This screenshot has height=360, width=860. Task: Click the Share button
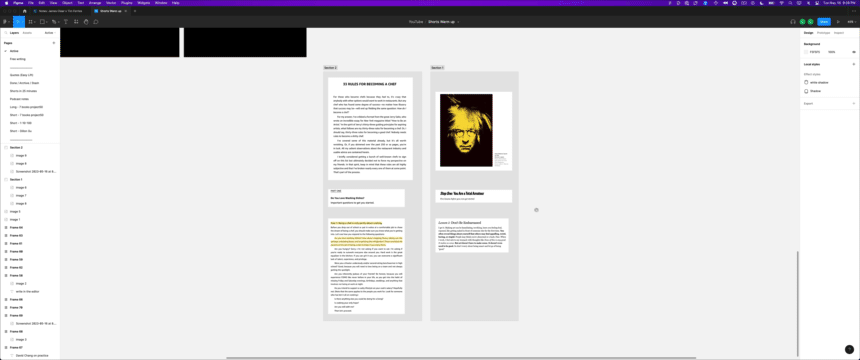823,22
